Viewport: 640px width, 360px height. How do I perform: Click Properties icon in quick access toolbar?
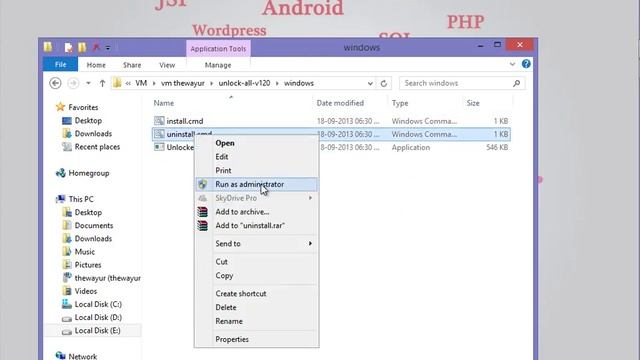(x=68, y=47)
